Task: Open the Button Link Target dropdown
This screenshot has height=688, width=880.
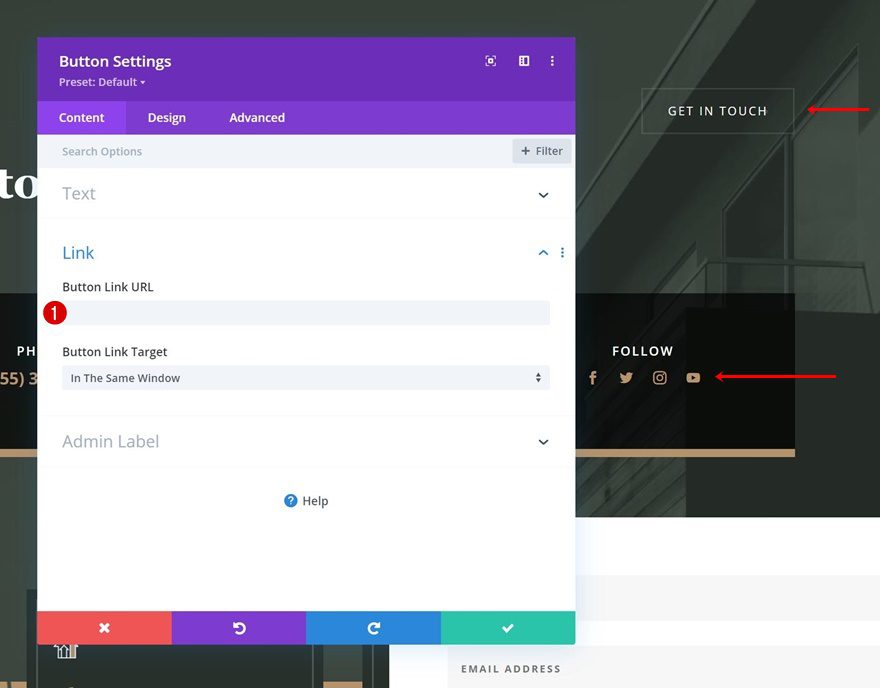Action: [x=306, y=378]
